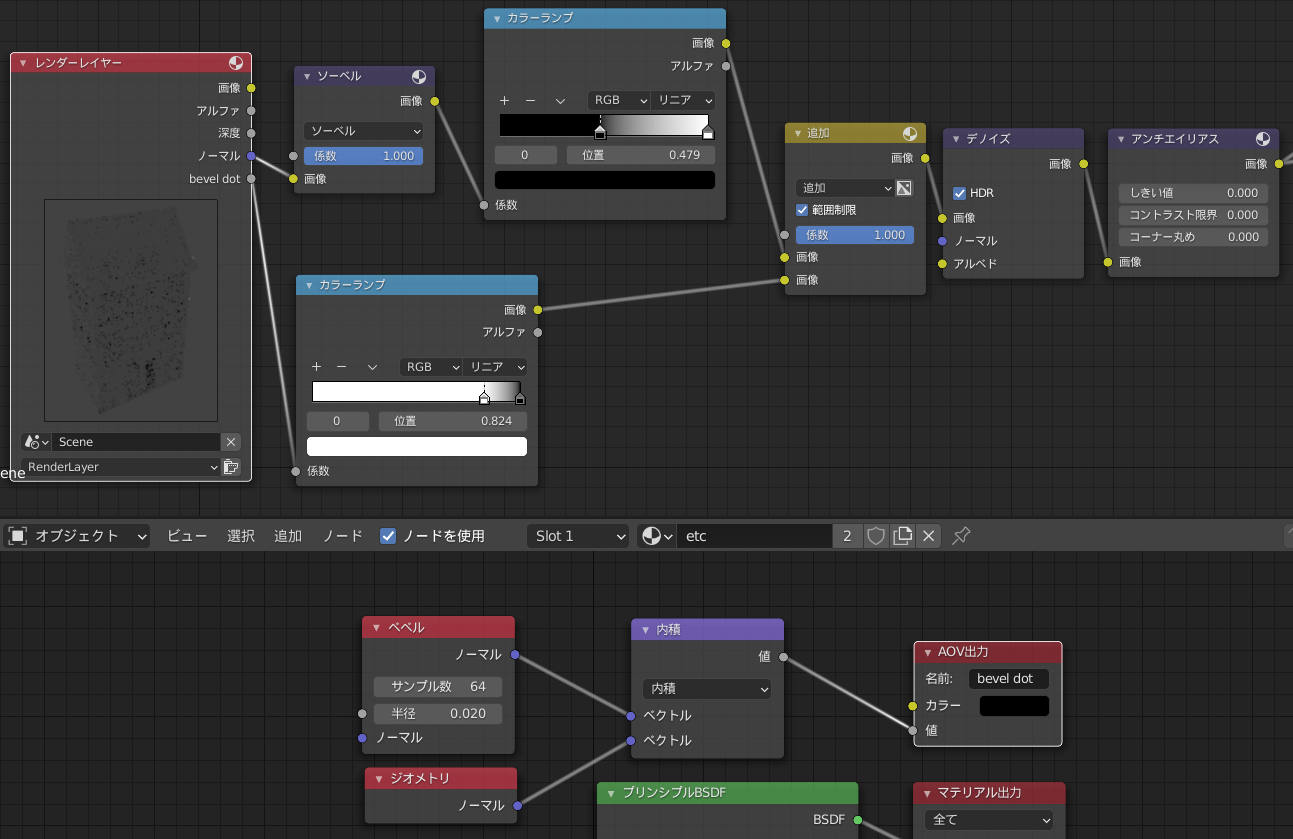Remove a stop with minus in top カラーランプ

tap(531, 101)
